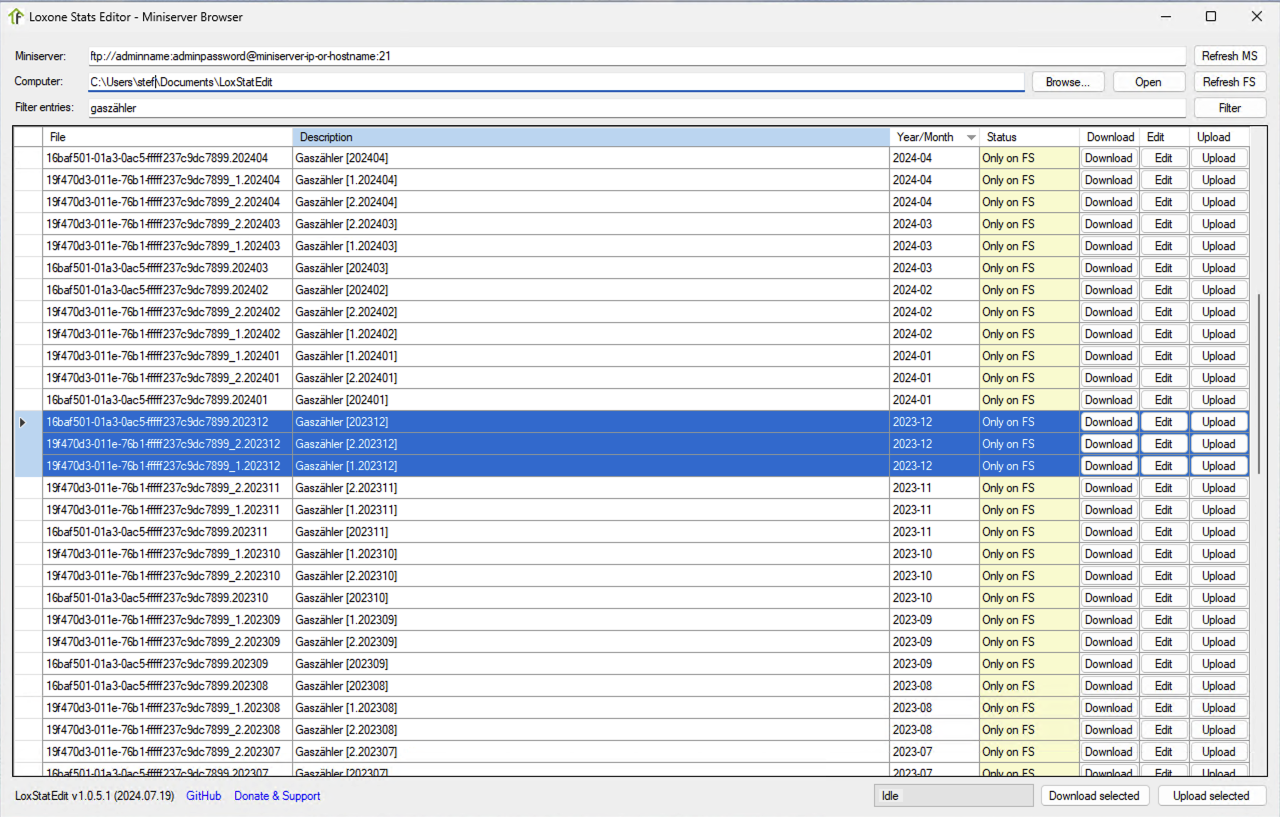Download the Gaszähler [1.202404] file
This screenshot has width=1280, height=817.
[1108, 180]
